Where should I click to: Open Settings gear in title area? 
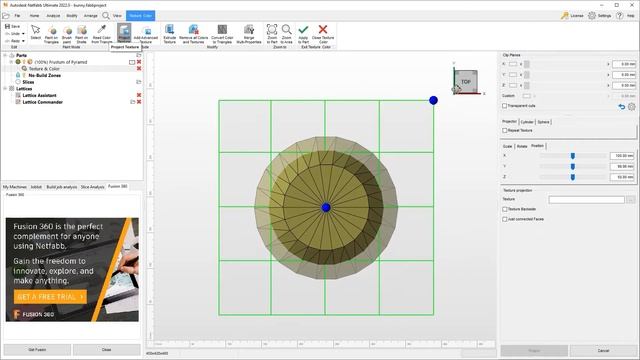click(592, 16)
